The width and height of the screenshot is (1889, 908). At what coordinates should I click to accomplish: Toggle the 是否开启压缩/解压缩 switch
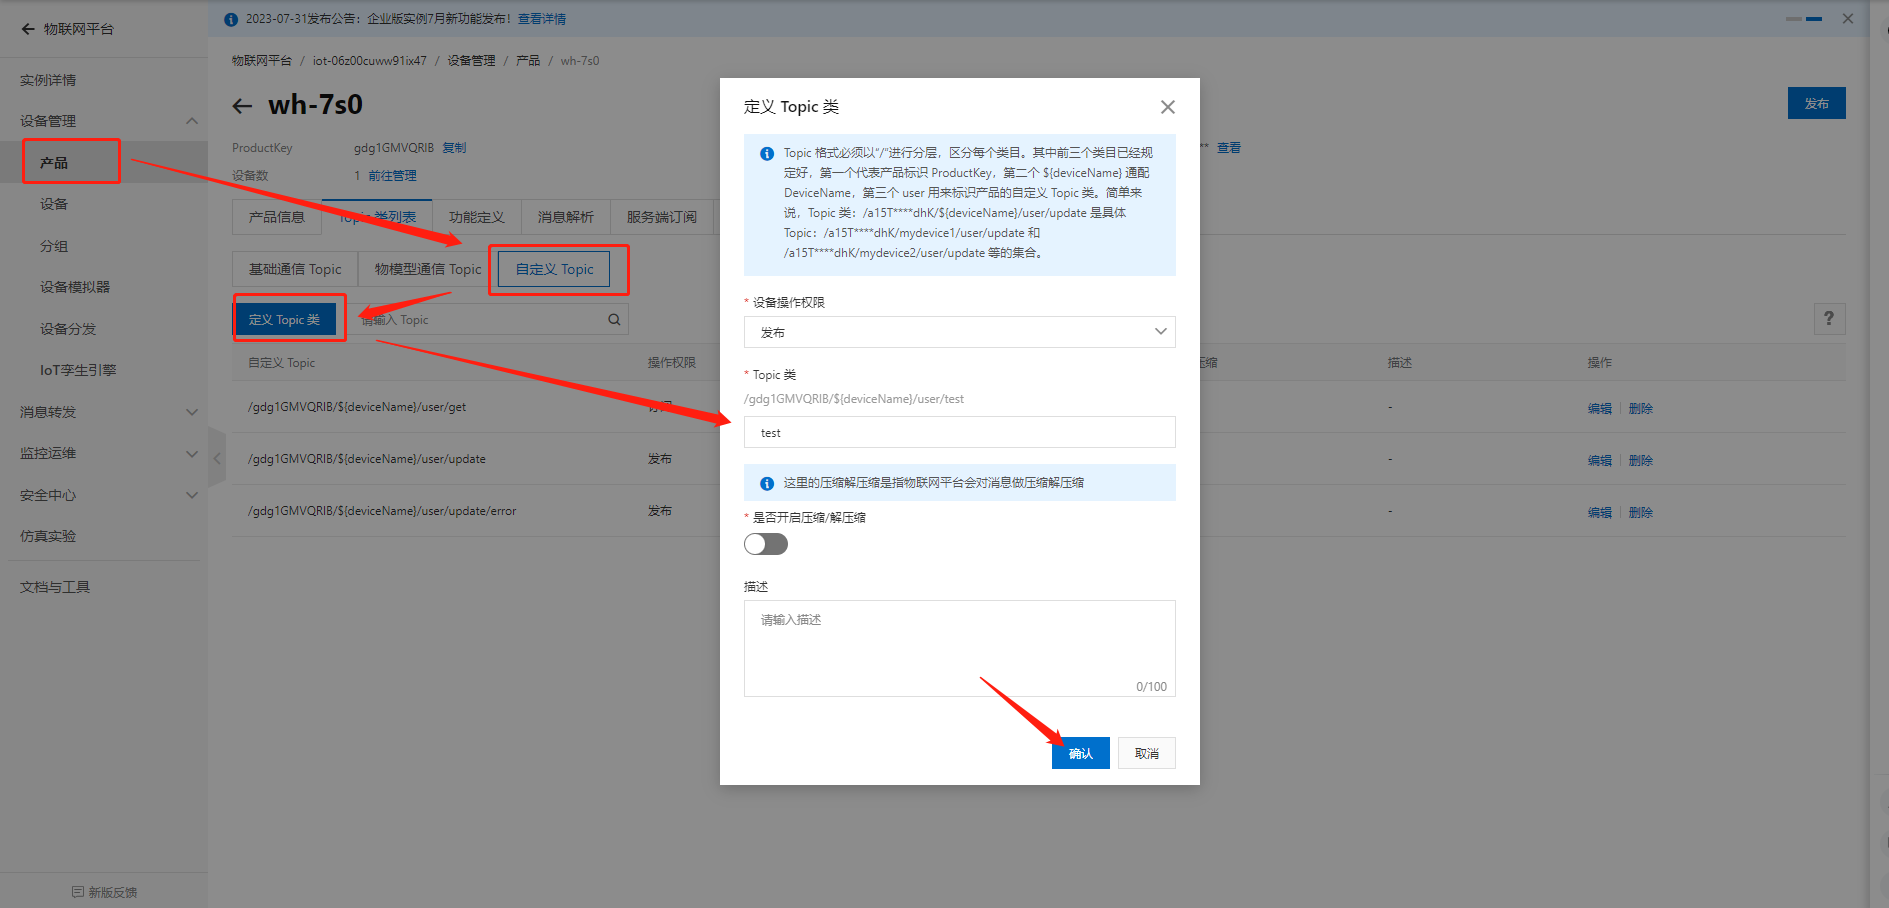(x=766, y=544)
